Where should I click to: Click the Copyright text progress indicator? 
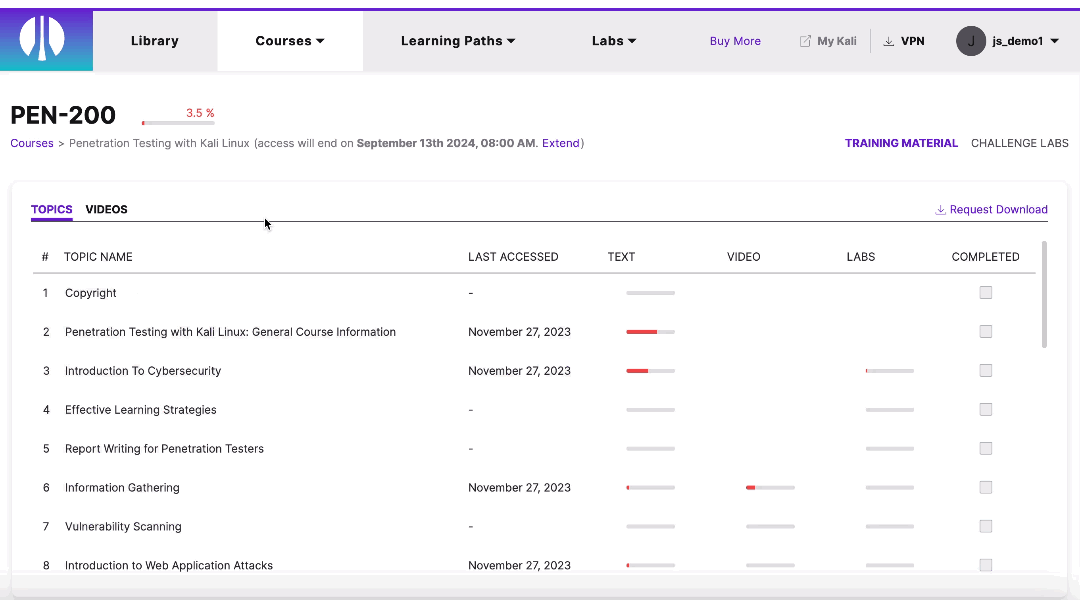click(x=650, y=293)
